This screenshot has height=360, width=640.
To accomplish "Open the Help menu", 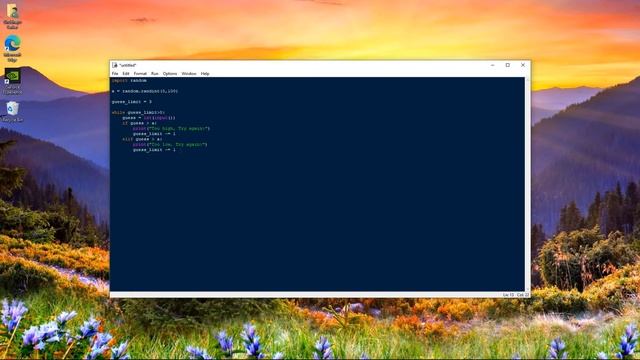I will pyautogui.click(x=205, y=74).
